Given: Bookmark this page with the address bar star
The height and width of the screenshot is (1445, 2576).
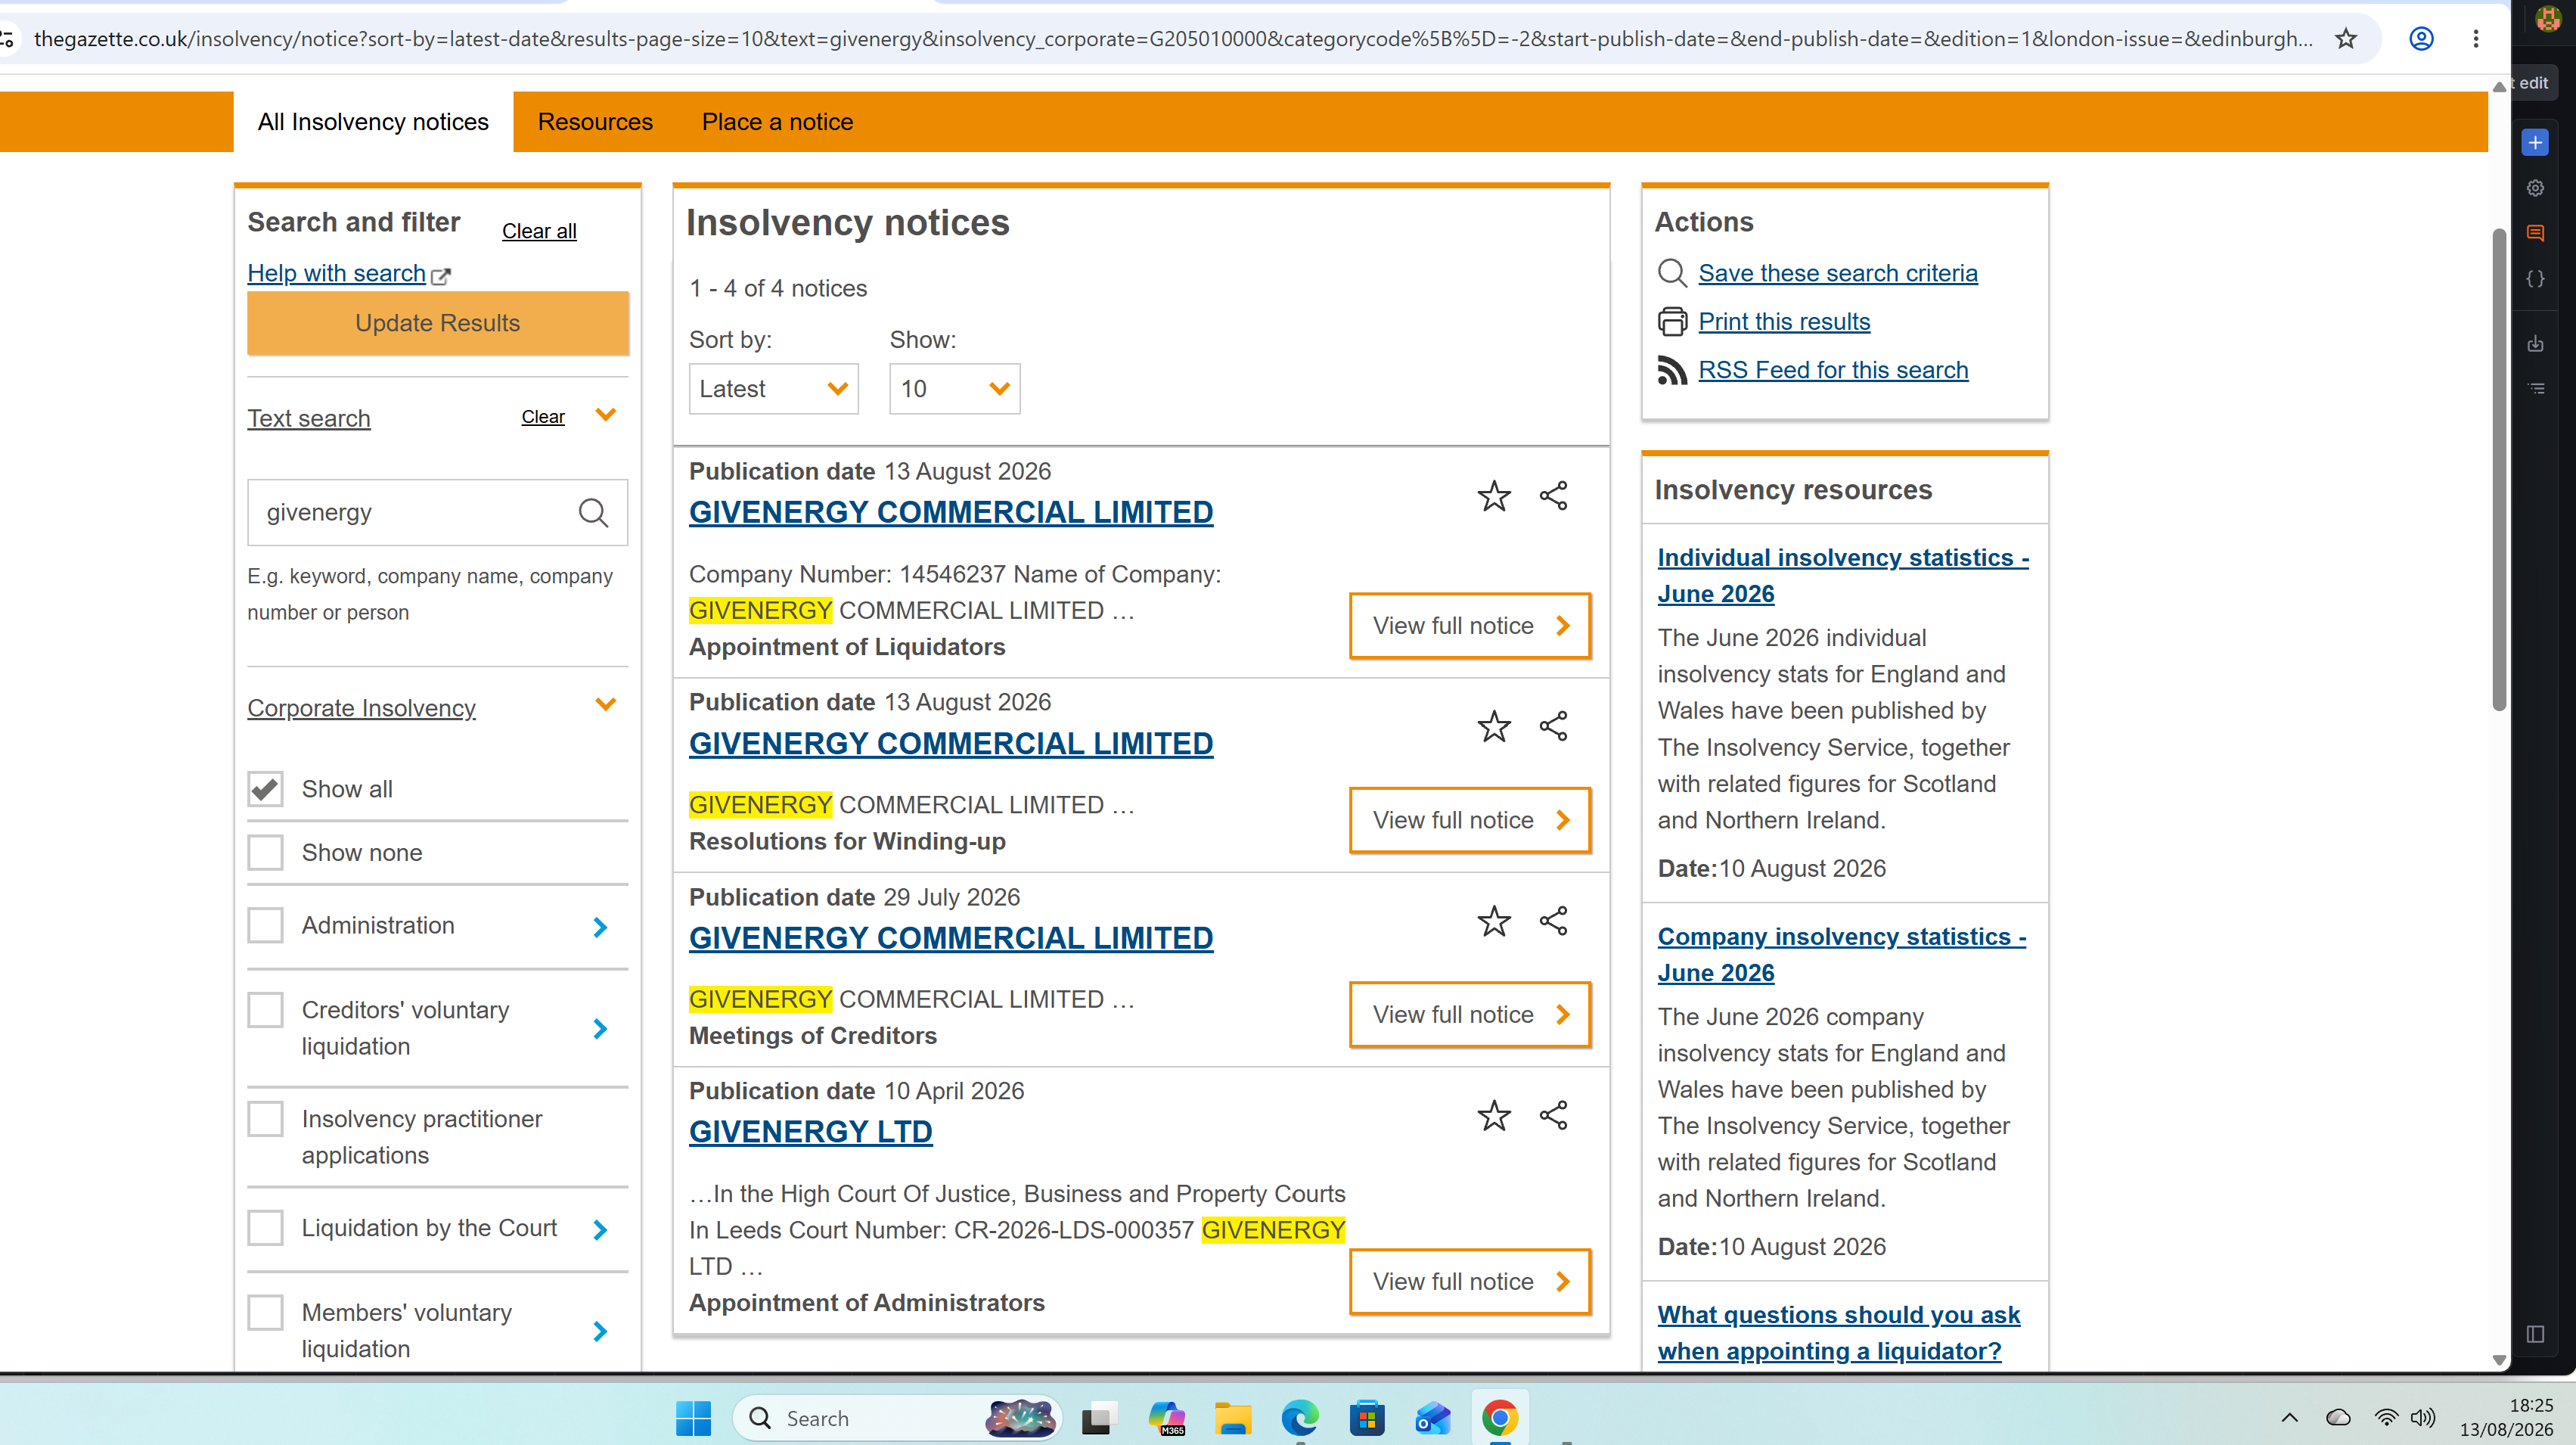Looking at the screenshot, I should pos(2346,39).
